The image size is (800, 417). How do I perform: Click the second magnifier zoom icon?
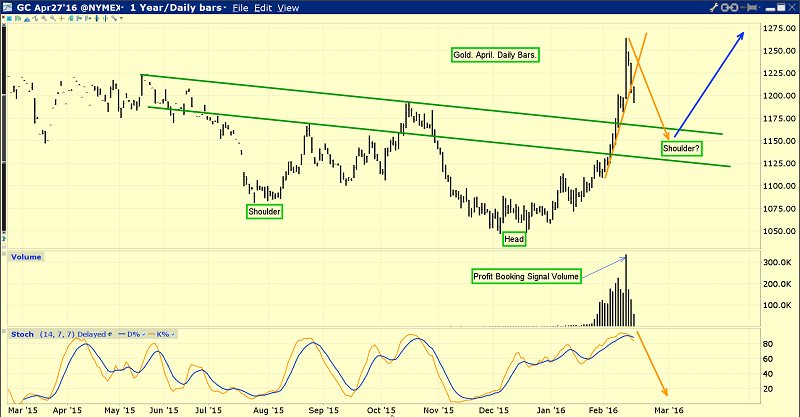(x=53, y=18)
